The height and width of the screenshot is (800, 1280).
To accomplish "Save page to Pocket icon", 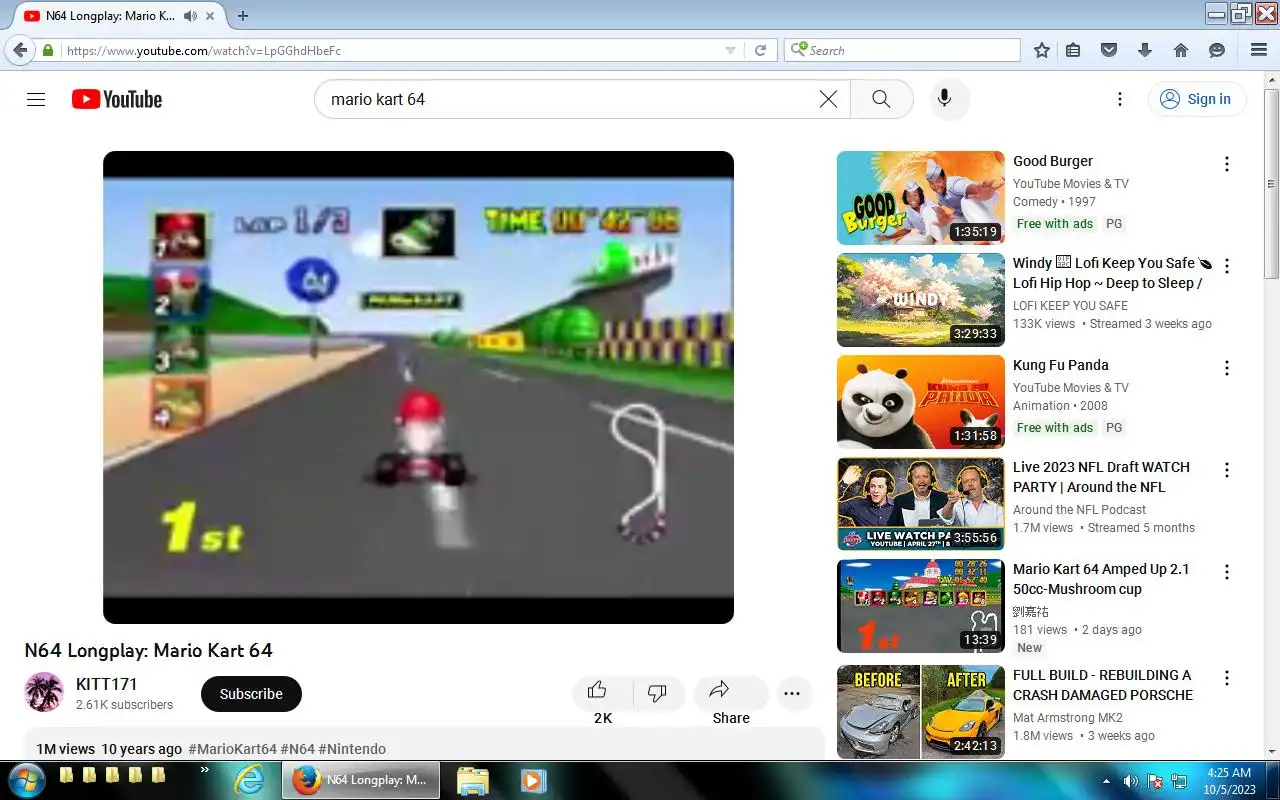I will [x=1108, y=50].
